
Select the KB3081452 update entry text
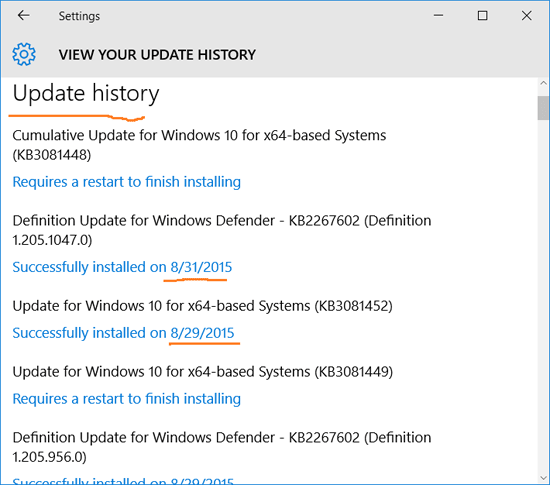click(202, 306)
